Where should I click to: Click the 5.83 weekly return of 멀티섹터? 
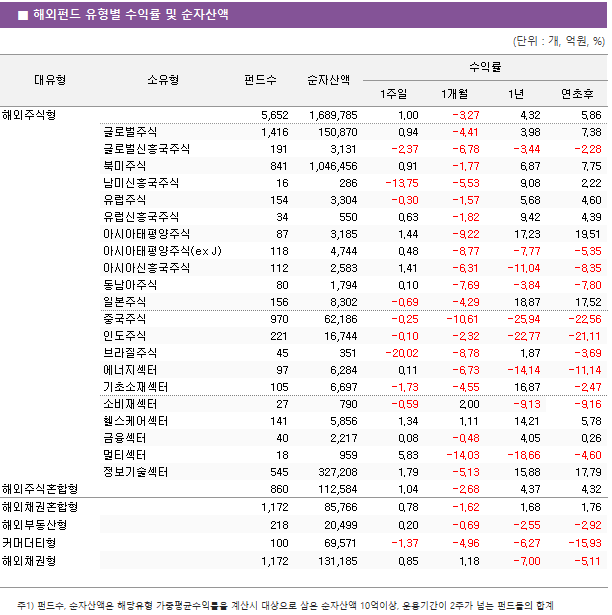[x=408, y=455]
